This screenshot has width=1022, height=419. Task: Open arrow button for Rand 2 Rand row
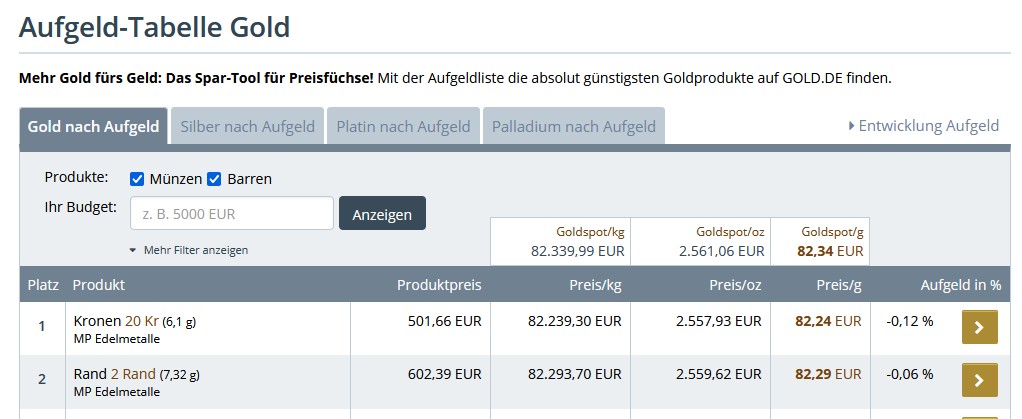tap(979, 380)
